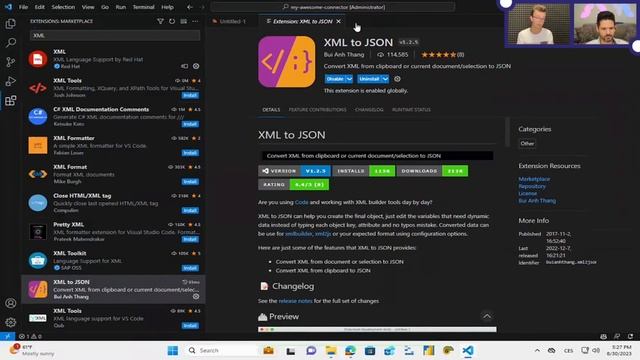The height and width of the screenshot is (360, 640).
Task: Select Close HTML/XML tag in results list
Action: coord(113,203)
